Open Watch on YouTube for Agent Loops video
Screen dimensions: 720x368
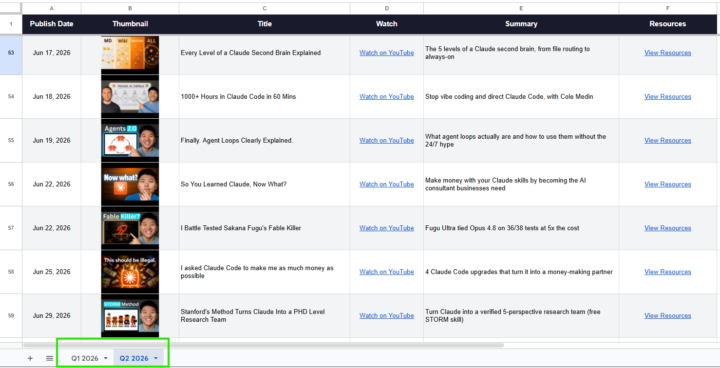pos(387,141)
